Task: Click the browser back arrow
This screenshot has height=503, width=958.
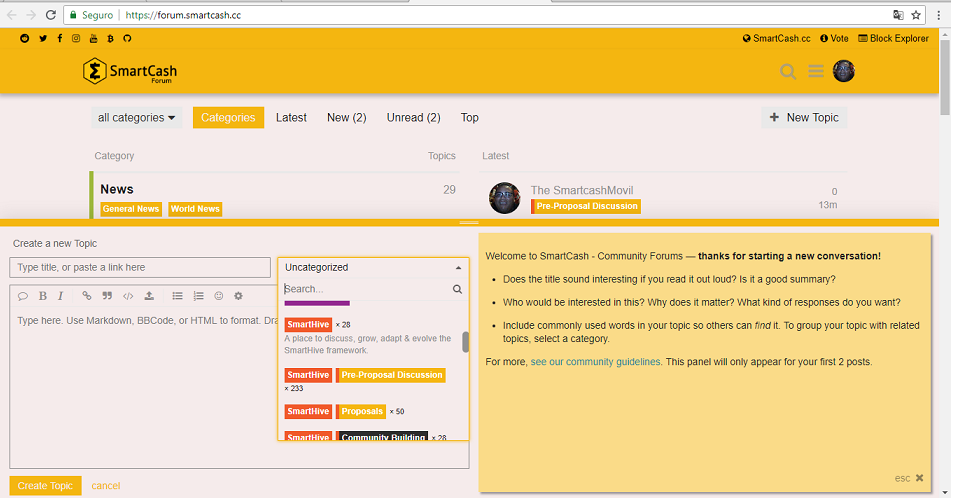Action: coord(12,15)
